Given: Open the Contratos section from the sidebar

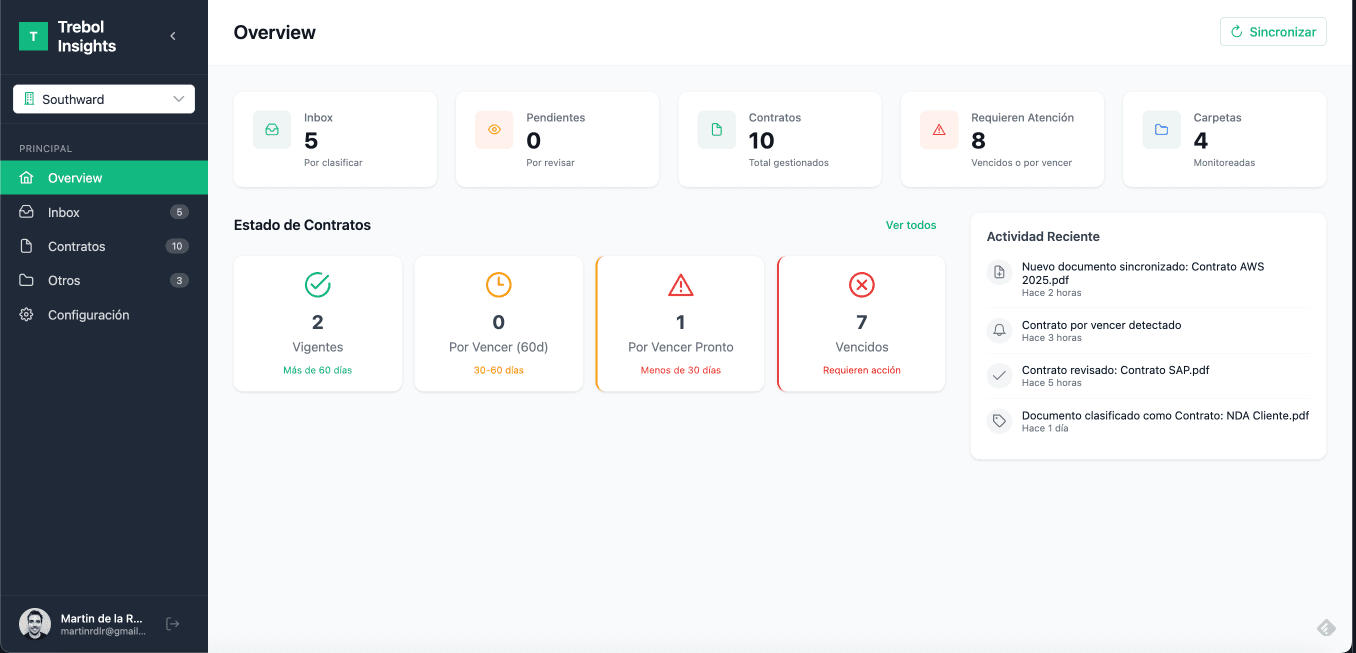Looking at the screenshot, I should click(x=76, y=246).
